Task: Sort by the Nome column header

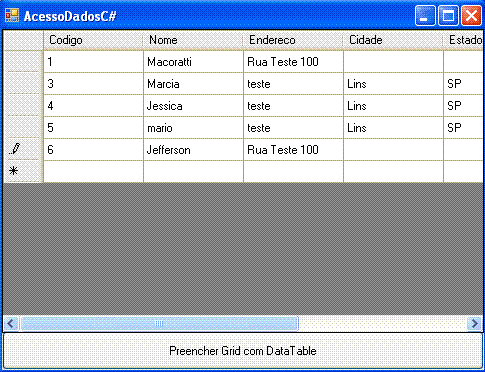Action: pyautogui.click(x=193, y=40)
